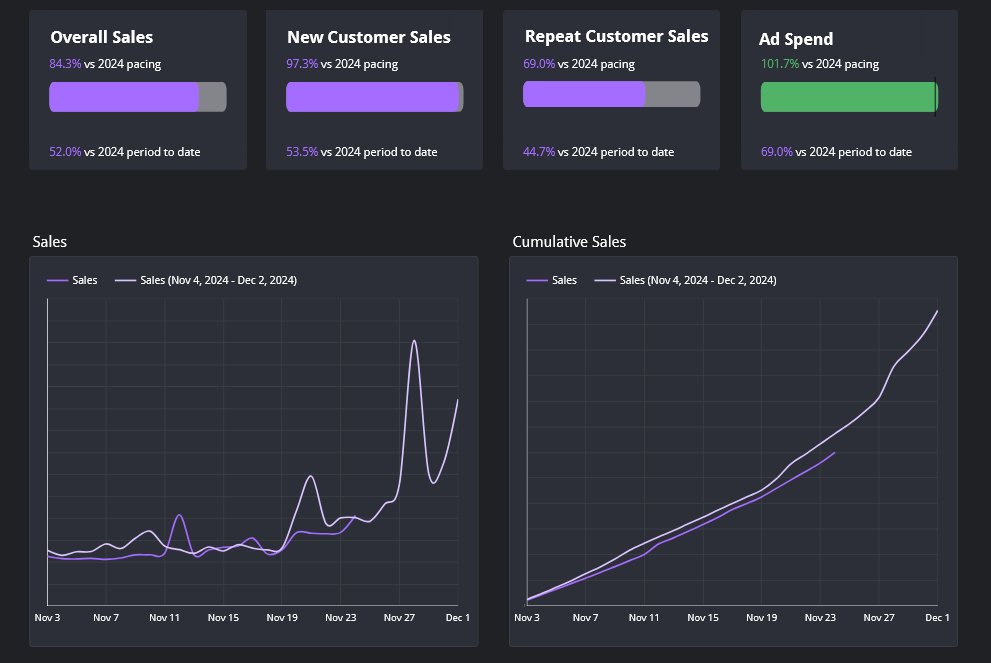Toggle the Sales legend in Sales chart
Screen dimensions: 991x663
pos(72,280)
